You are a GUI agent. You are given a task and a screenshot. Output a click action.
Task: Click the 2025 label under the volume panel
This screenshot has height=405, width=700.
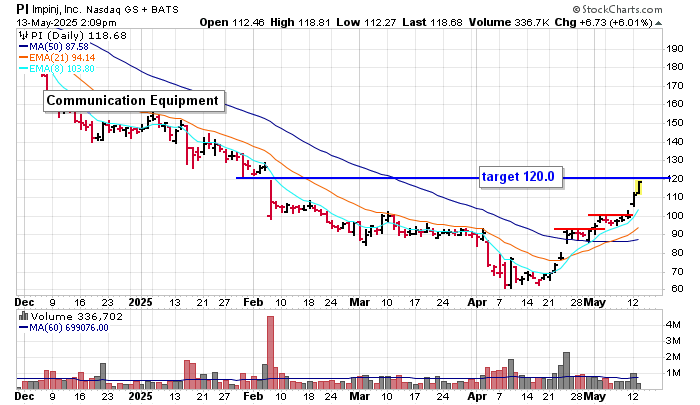coord(140,396)
